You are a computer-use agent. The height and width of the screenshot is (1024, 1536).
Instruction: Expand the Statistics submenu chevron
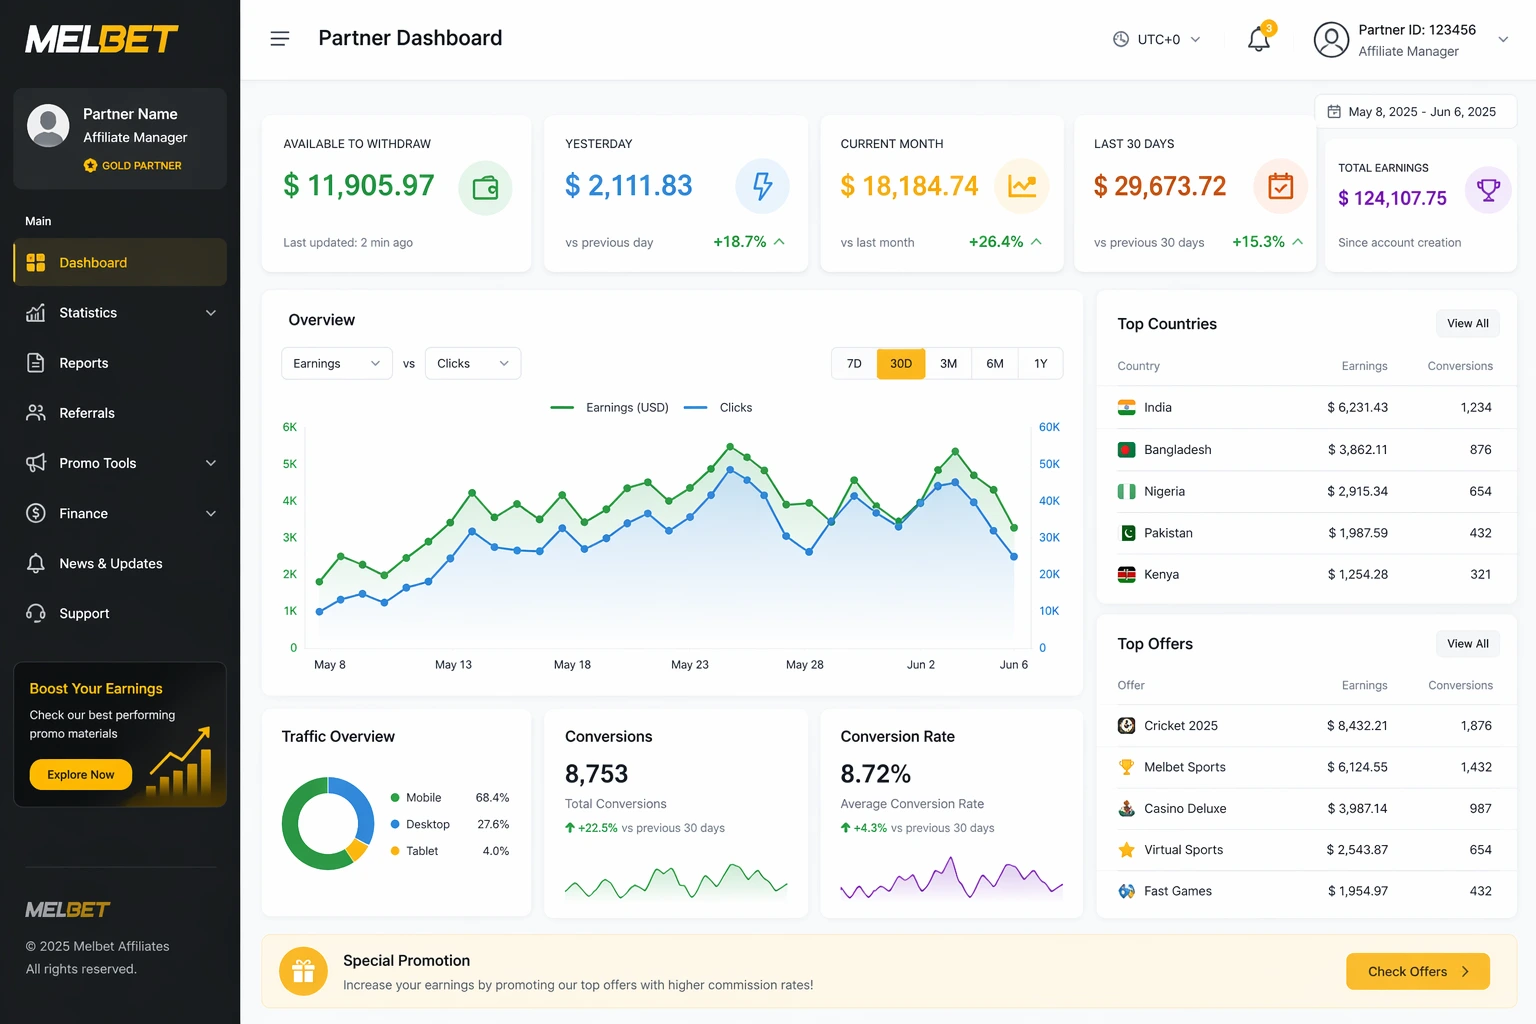pyautogui.click(x=211, y=313)
